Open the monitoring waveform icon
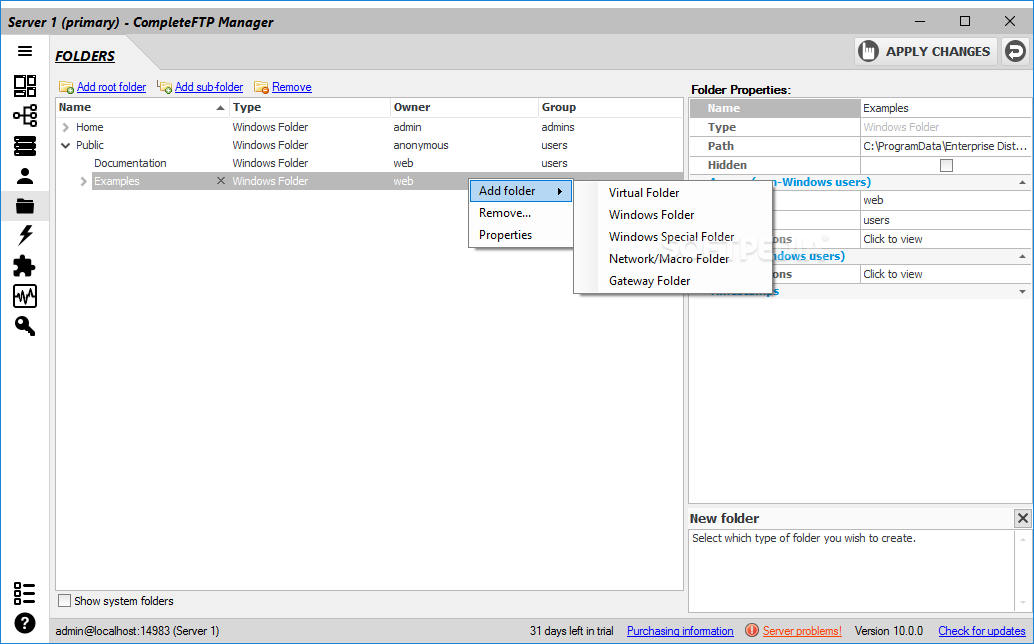Viewport: 1034px width, 644px height. [x=25, y=296]
